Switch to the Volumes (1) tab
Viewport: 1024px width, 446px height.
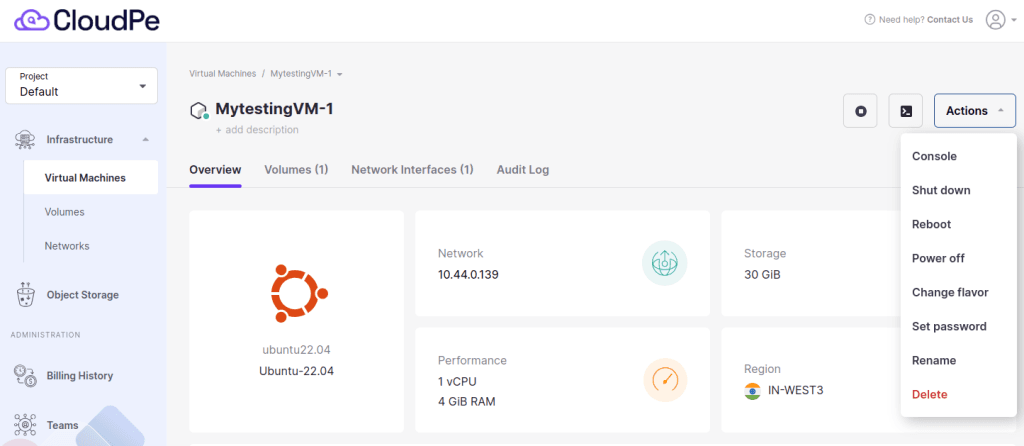296,170
